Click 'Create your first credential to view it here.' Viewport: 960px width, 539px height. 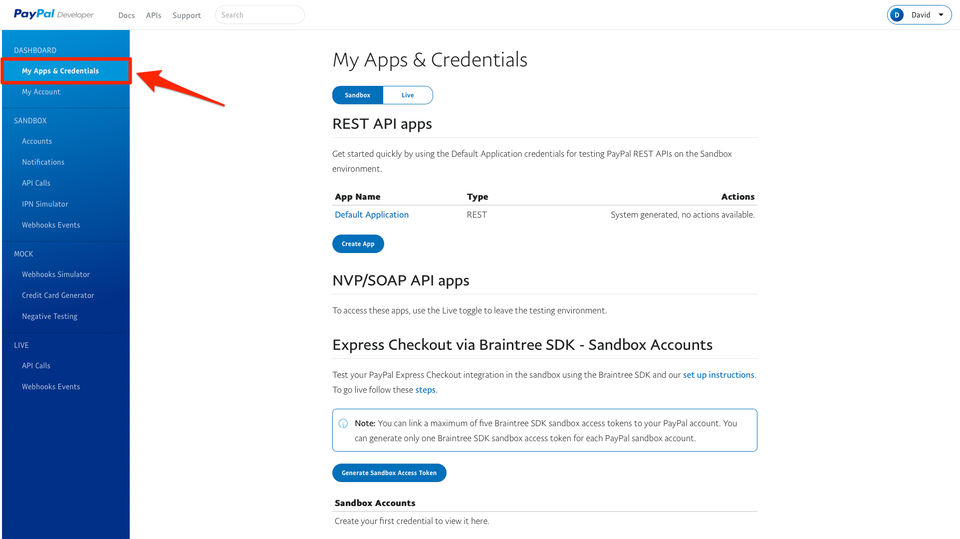tap(412, 521)
